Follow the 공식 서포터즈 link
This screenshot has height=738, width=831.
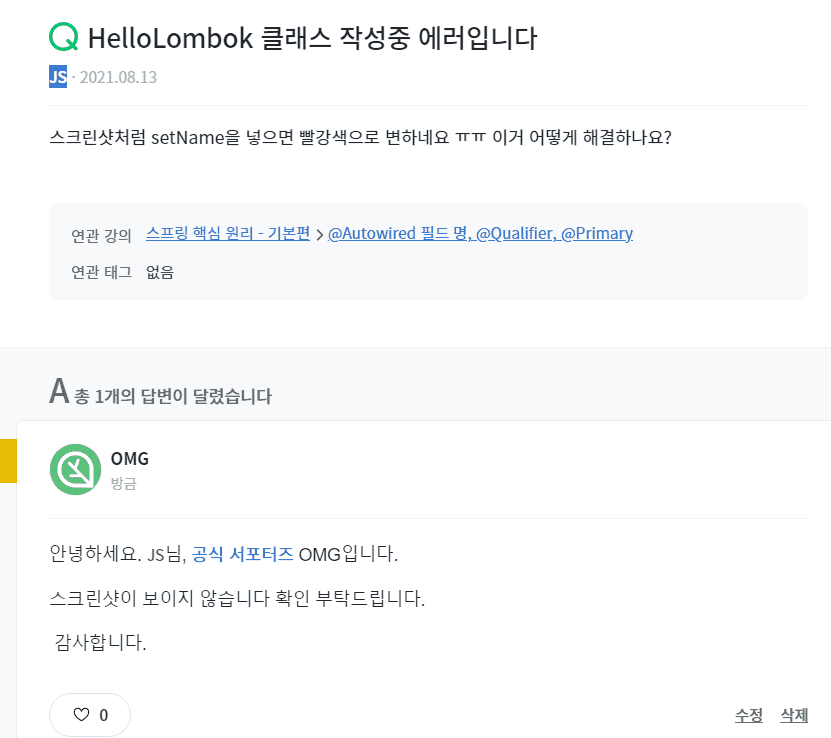[242, 553]
